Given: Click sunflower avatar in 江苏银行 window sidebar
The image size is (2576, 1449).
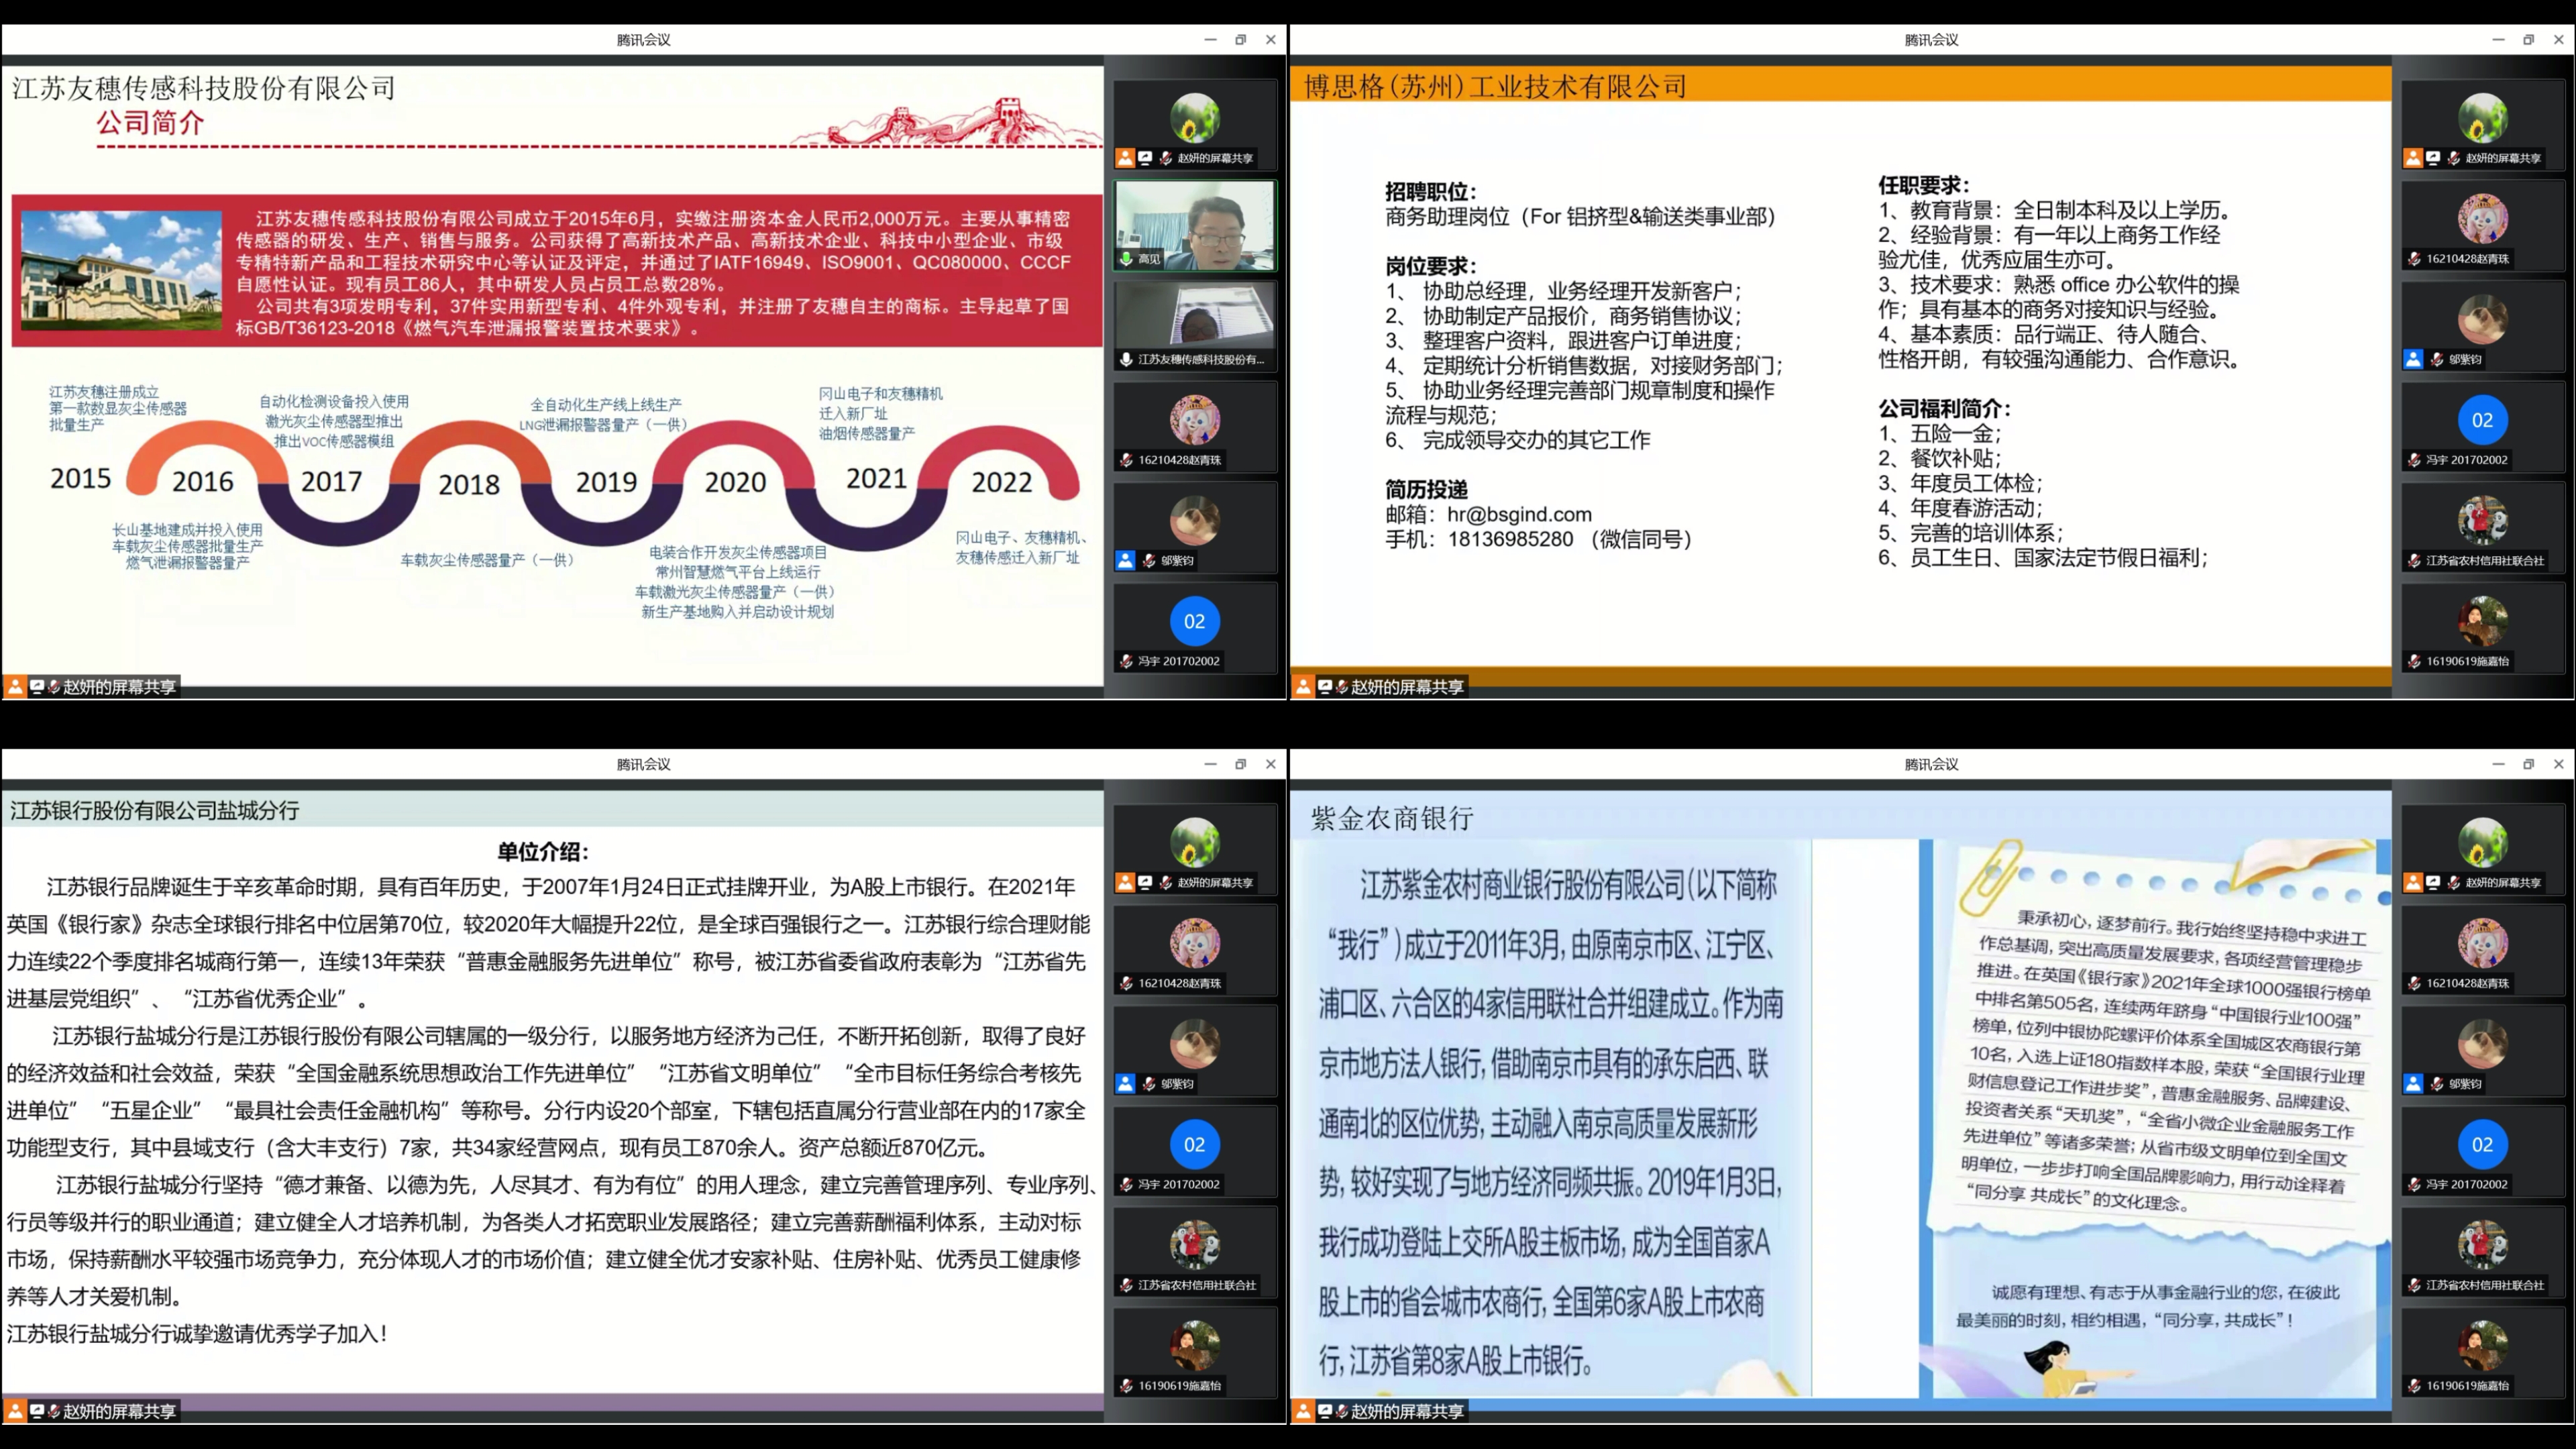Looking at the screenshot, I should (x=1195, y=842).
